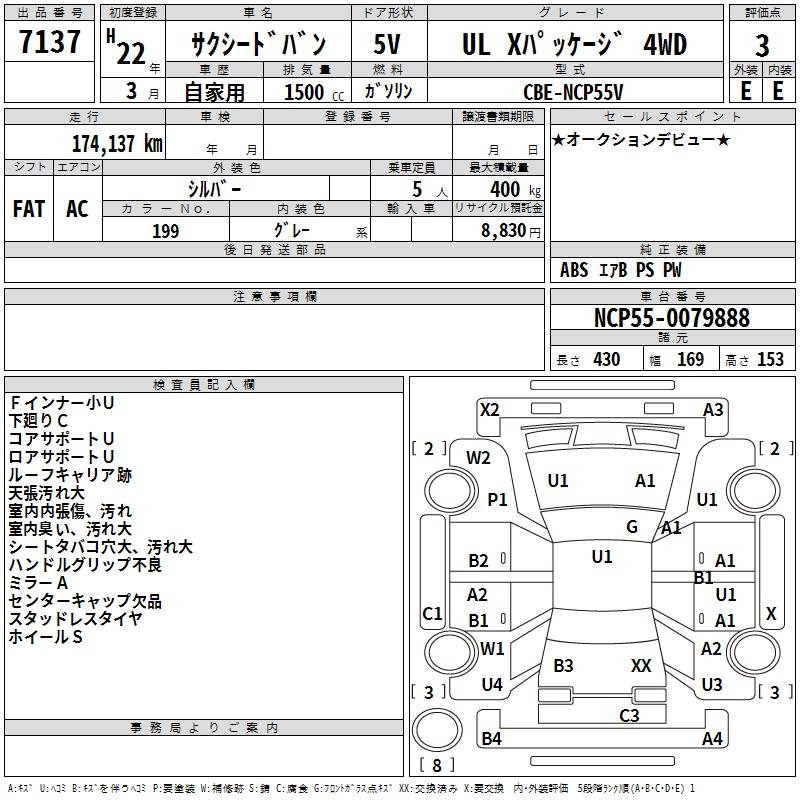The image size is (800, 800).
Task: Click the 注意事項欄 header
Action: pos(274,296)
